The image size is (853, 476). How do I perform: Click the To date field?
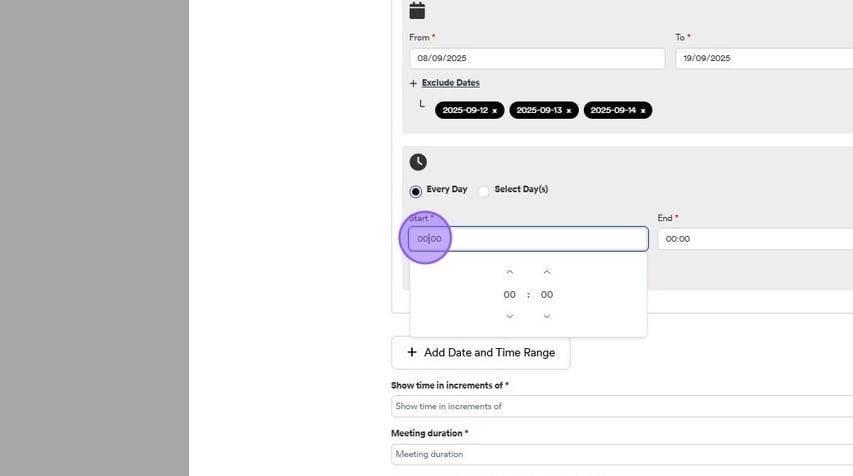pyautogui.click(x=762, y=58)
